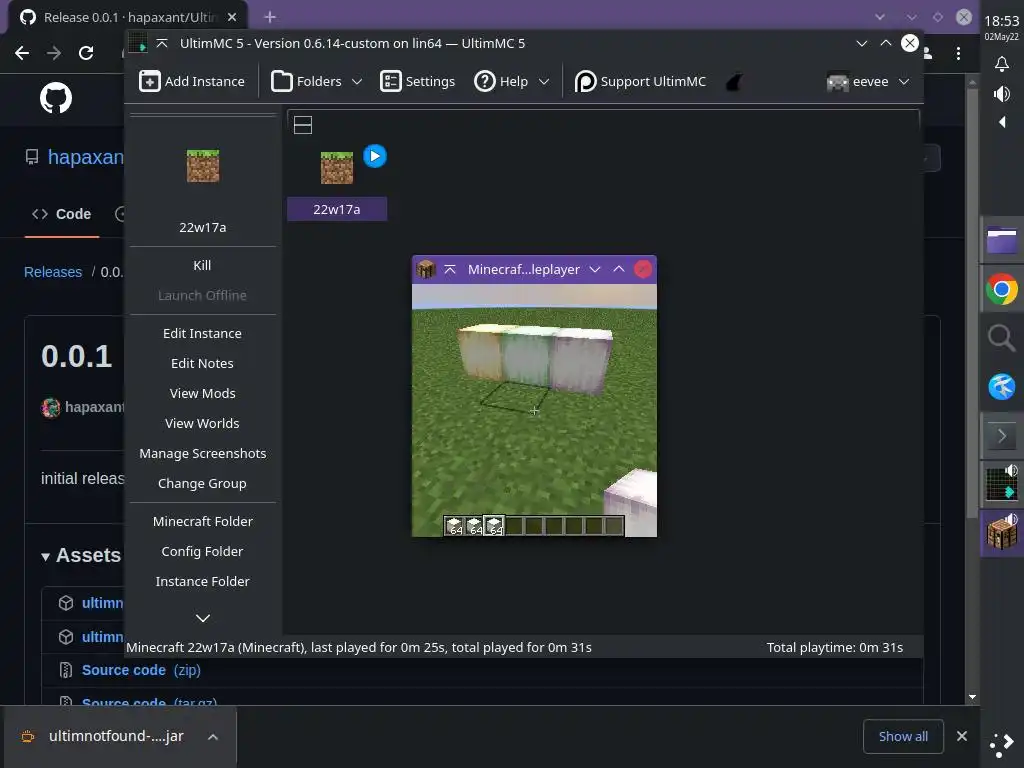Open the search magnifier in panel
Viewport: 1024px width, 768px height.
click(1001, 338)
